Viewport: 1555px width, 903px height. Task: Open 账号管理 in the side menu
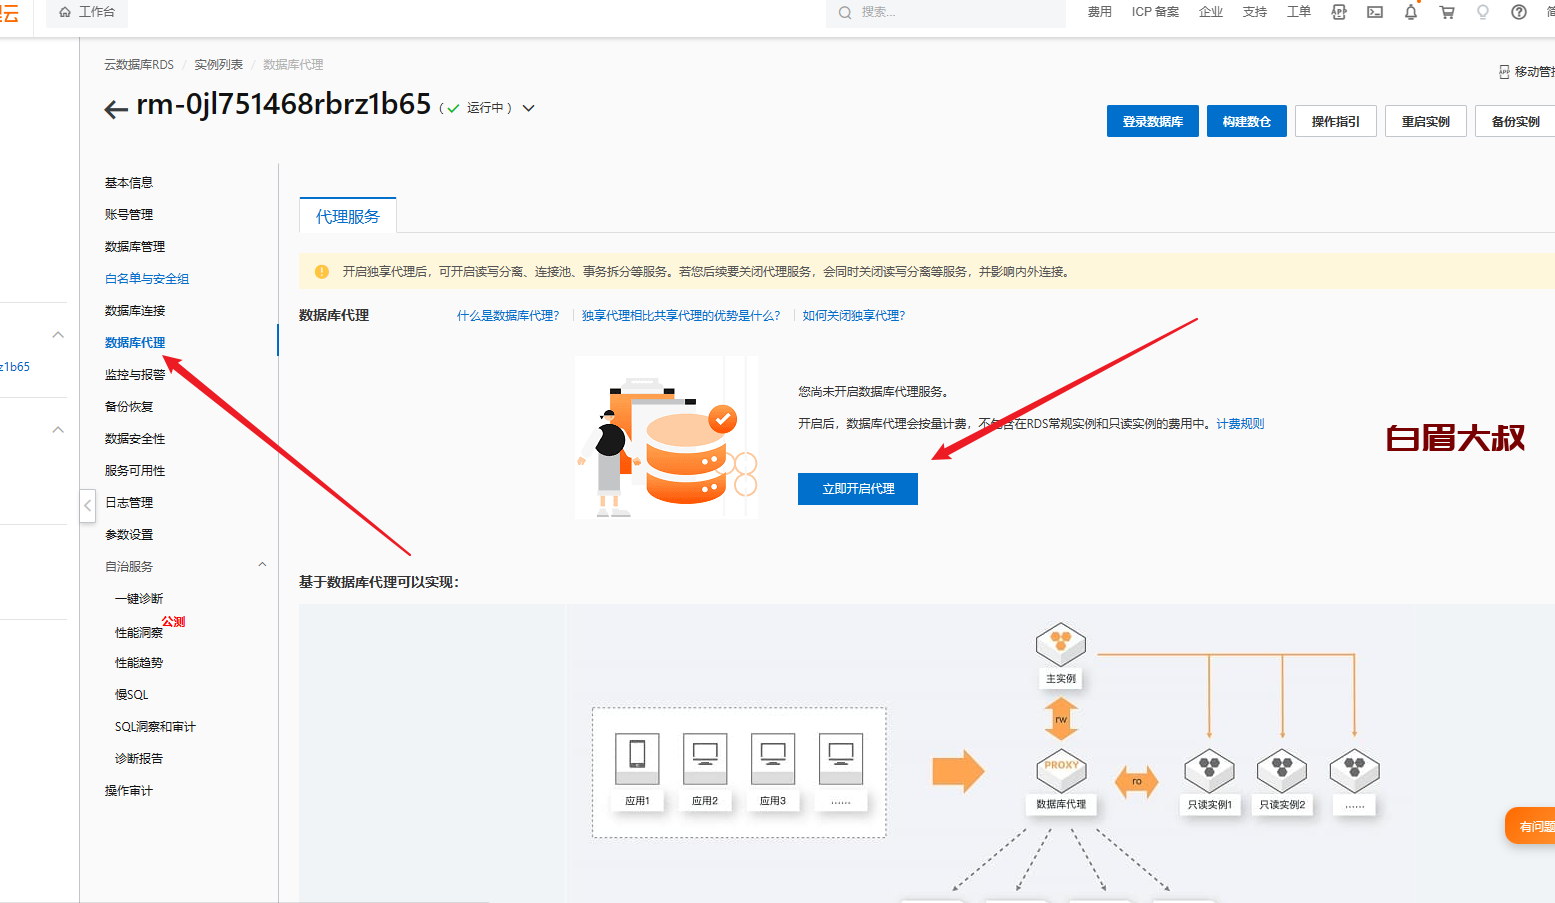click(x=129, y=215)
